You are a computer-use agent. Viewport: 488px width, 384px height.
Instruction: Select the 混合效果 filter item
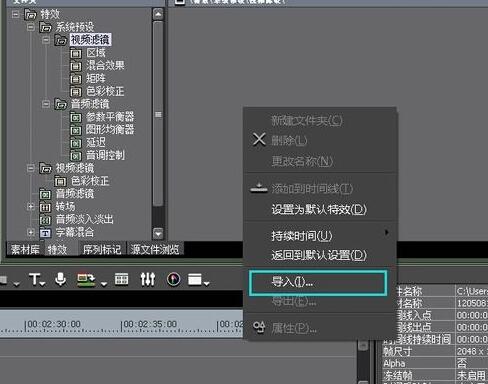(x=105, y=65)
